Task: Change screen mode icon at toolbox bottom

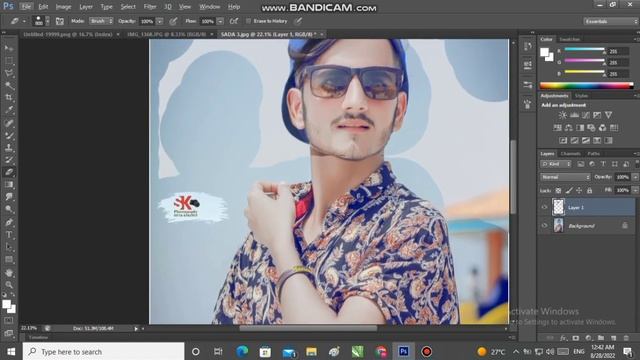Action: click(x=9, y=333)
